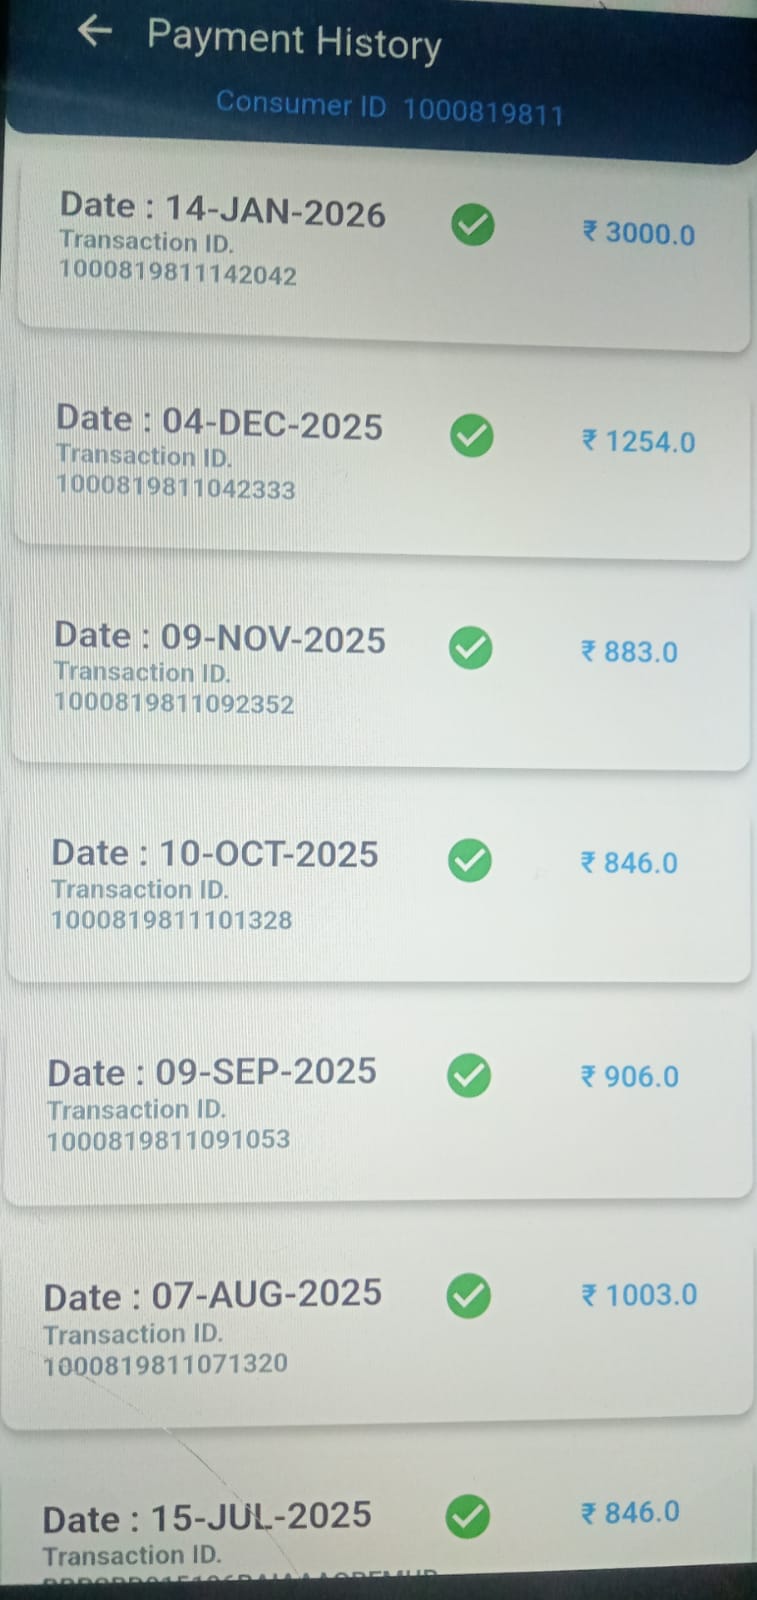757x1600 pixels.
Task: Click green checkmark for 04-DEC-2025 payment
Action: coord(472,436)
